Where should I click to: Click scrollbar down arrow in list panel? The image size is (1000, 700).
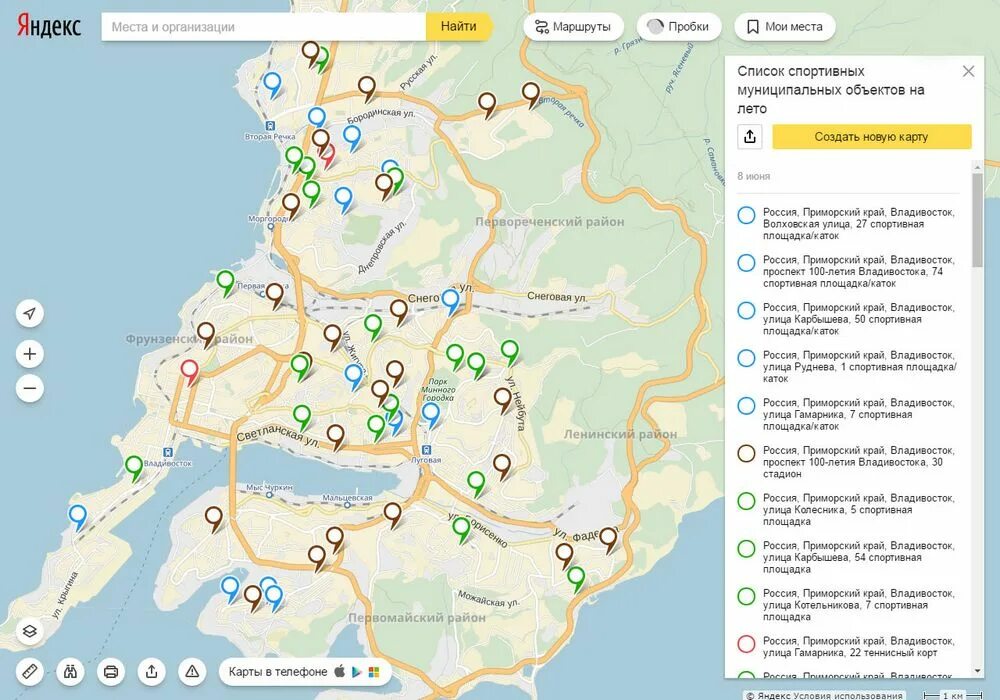[977, 671]
